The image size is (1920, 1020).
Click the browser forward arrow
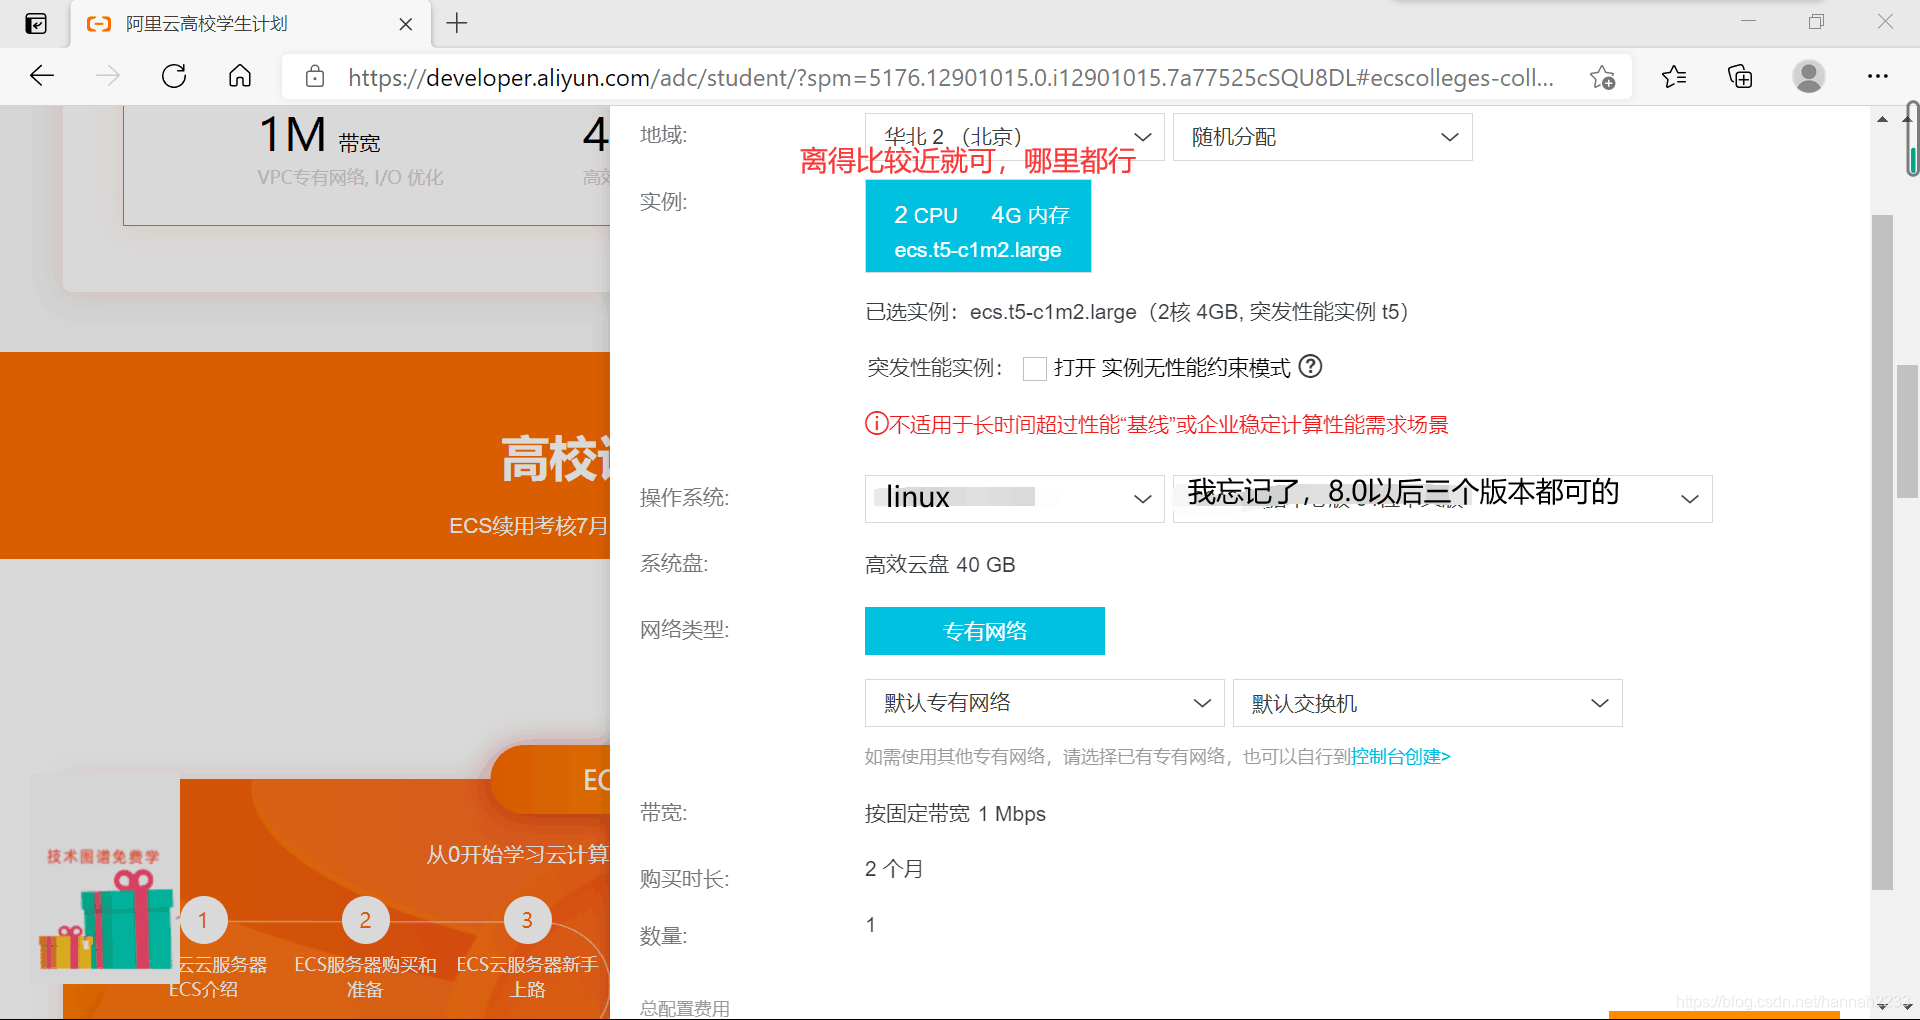click(108, 76)
